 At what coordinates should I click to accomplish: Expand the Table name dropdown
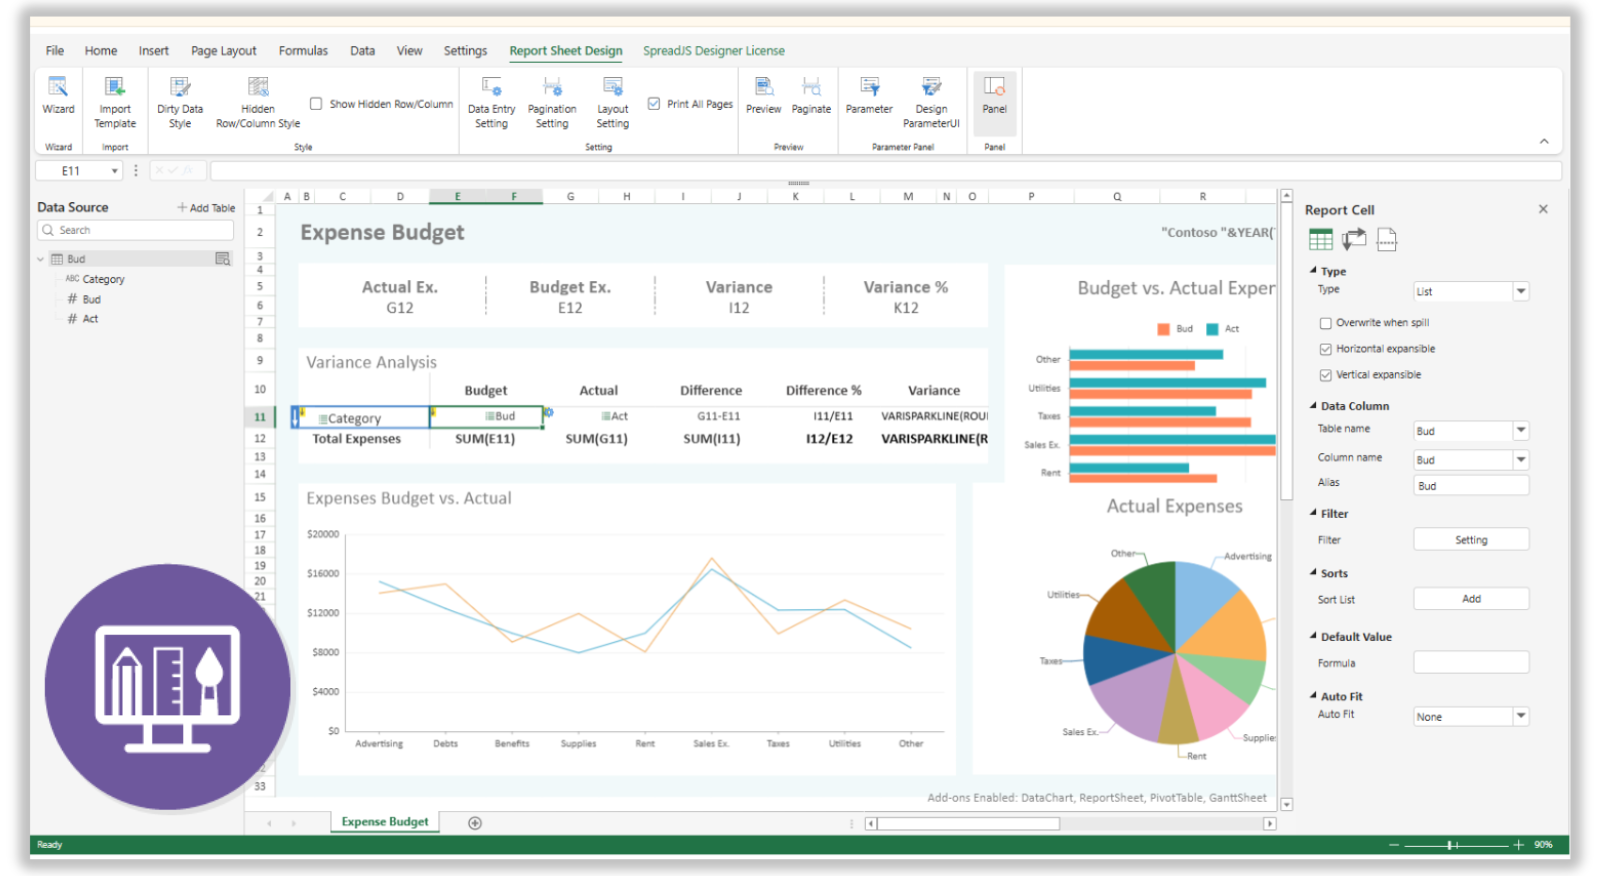[x=1520, y=431]
